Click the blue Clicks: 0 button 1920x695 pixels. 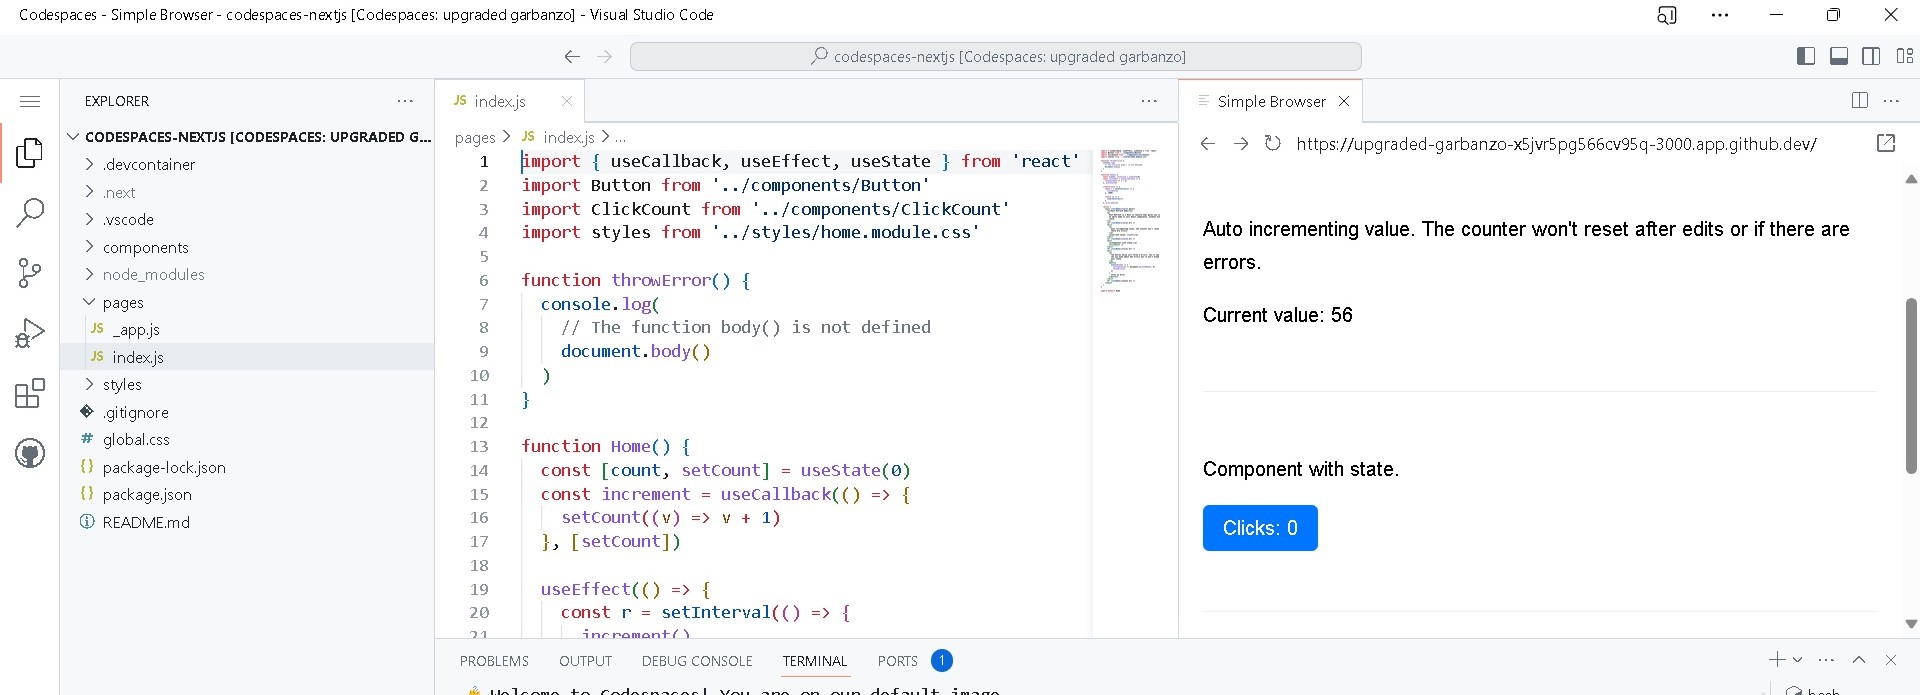tap(1259, 528)
